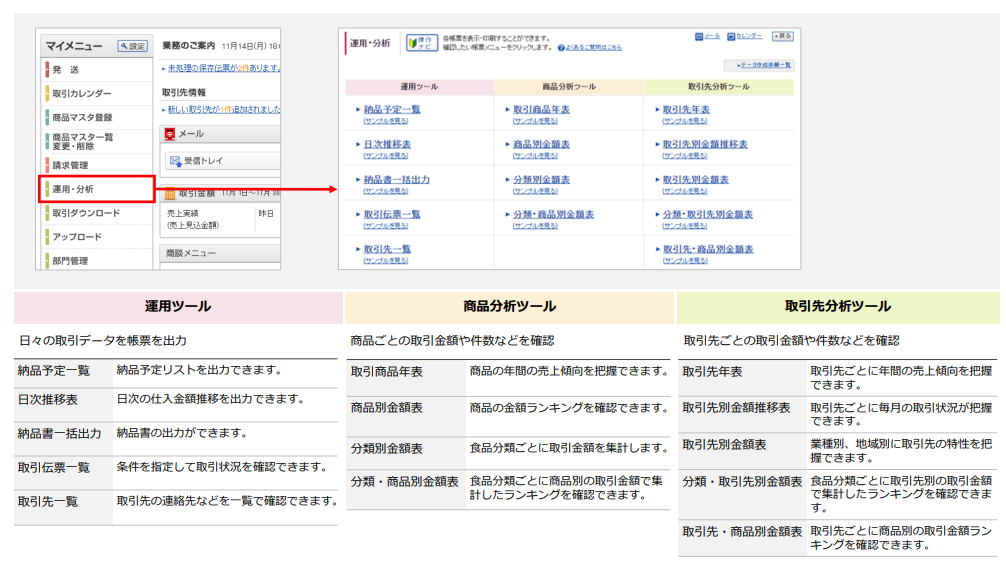Open the 取引商品年表 link

pos(541,109)
